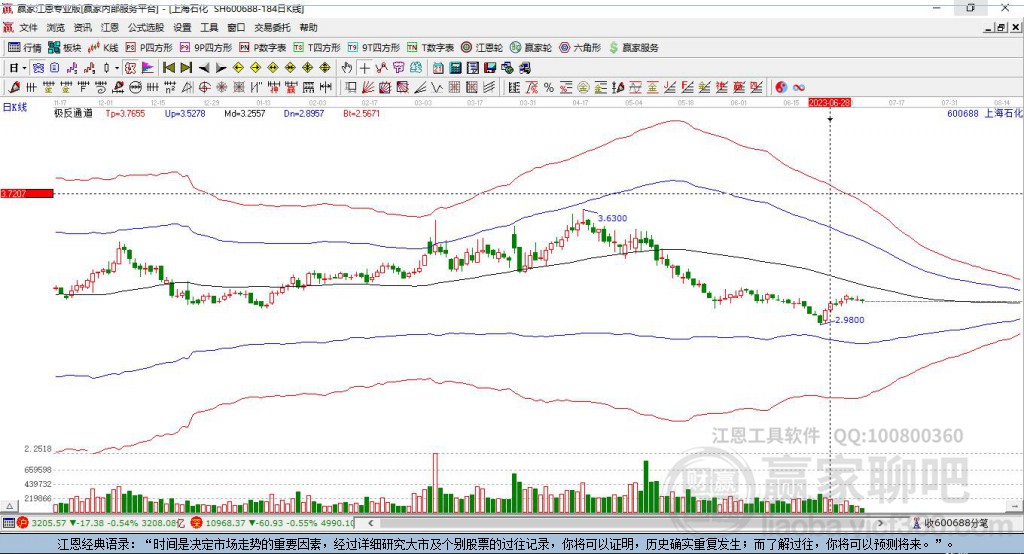Select the circular target drawing tool
Screen dimensions: 1024x554
click(204, 88)
